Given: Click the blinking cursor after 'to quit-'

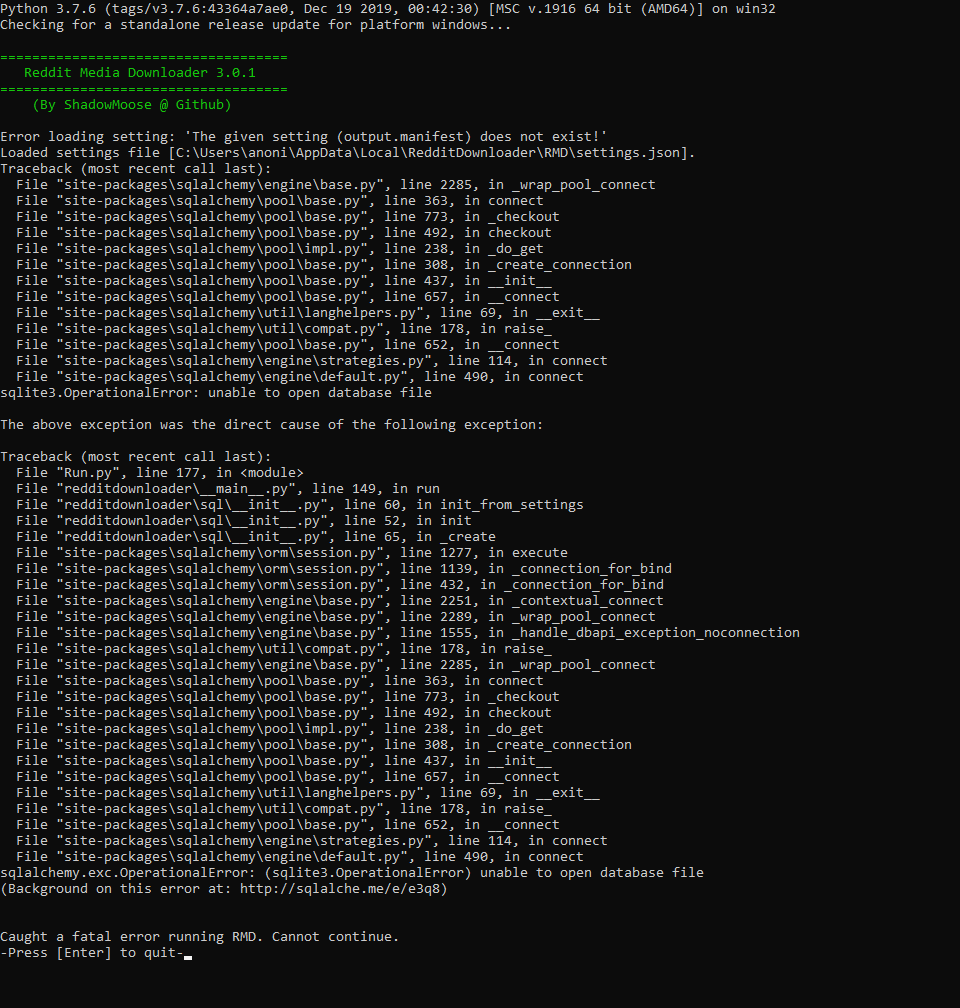Looking at the screenshot, I should (188, 957).
